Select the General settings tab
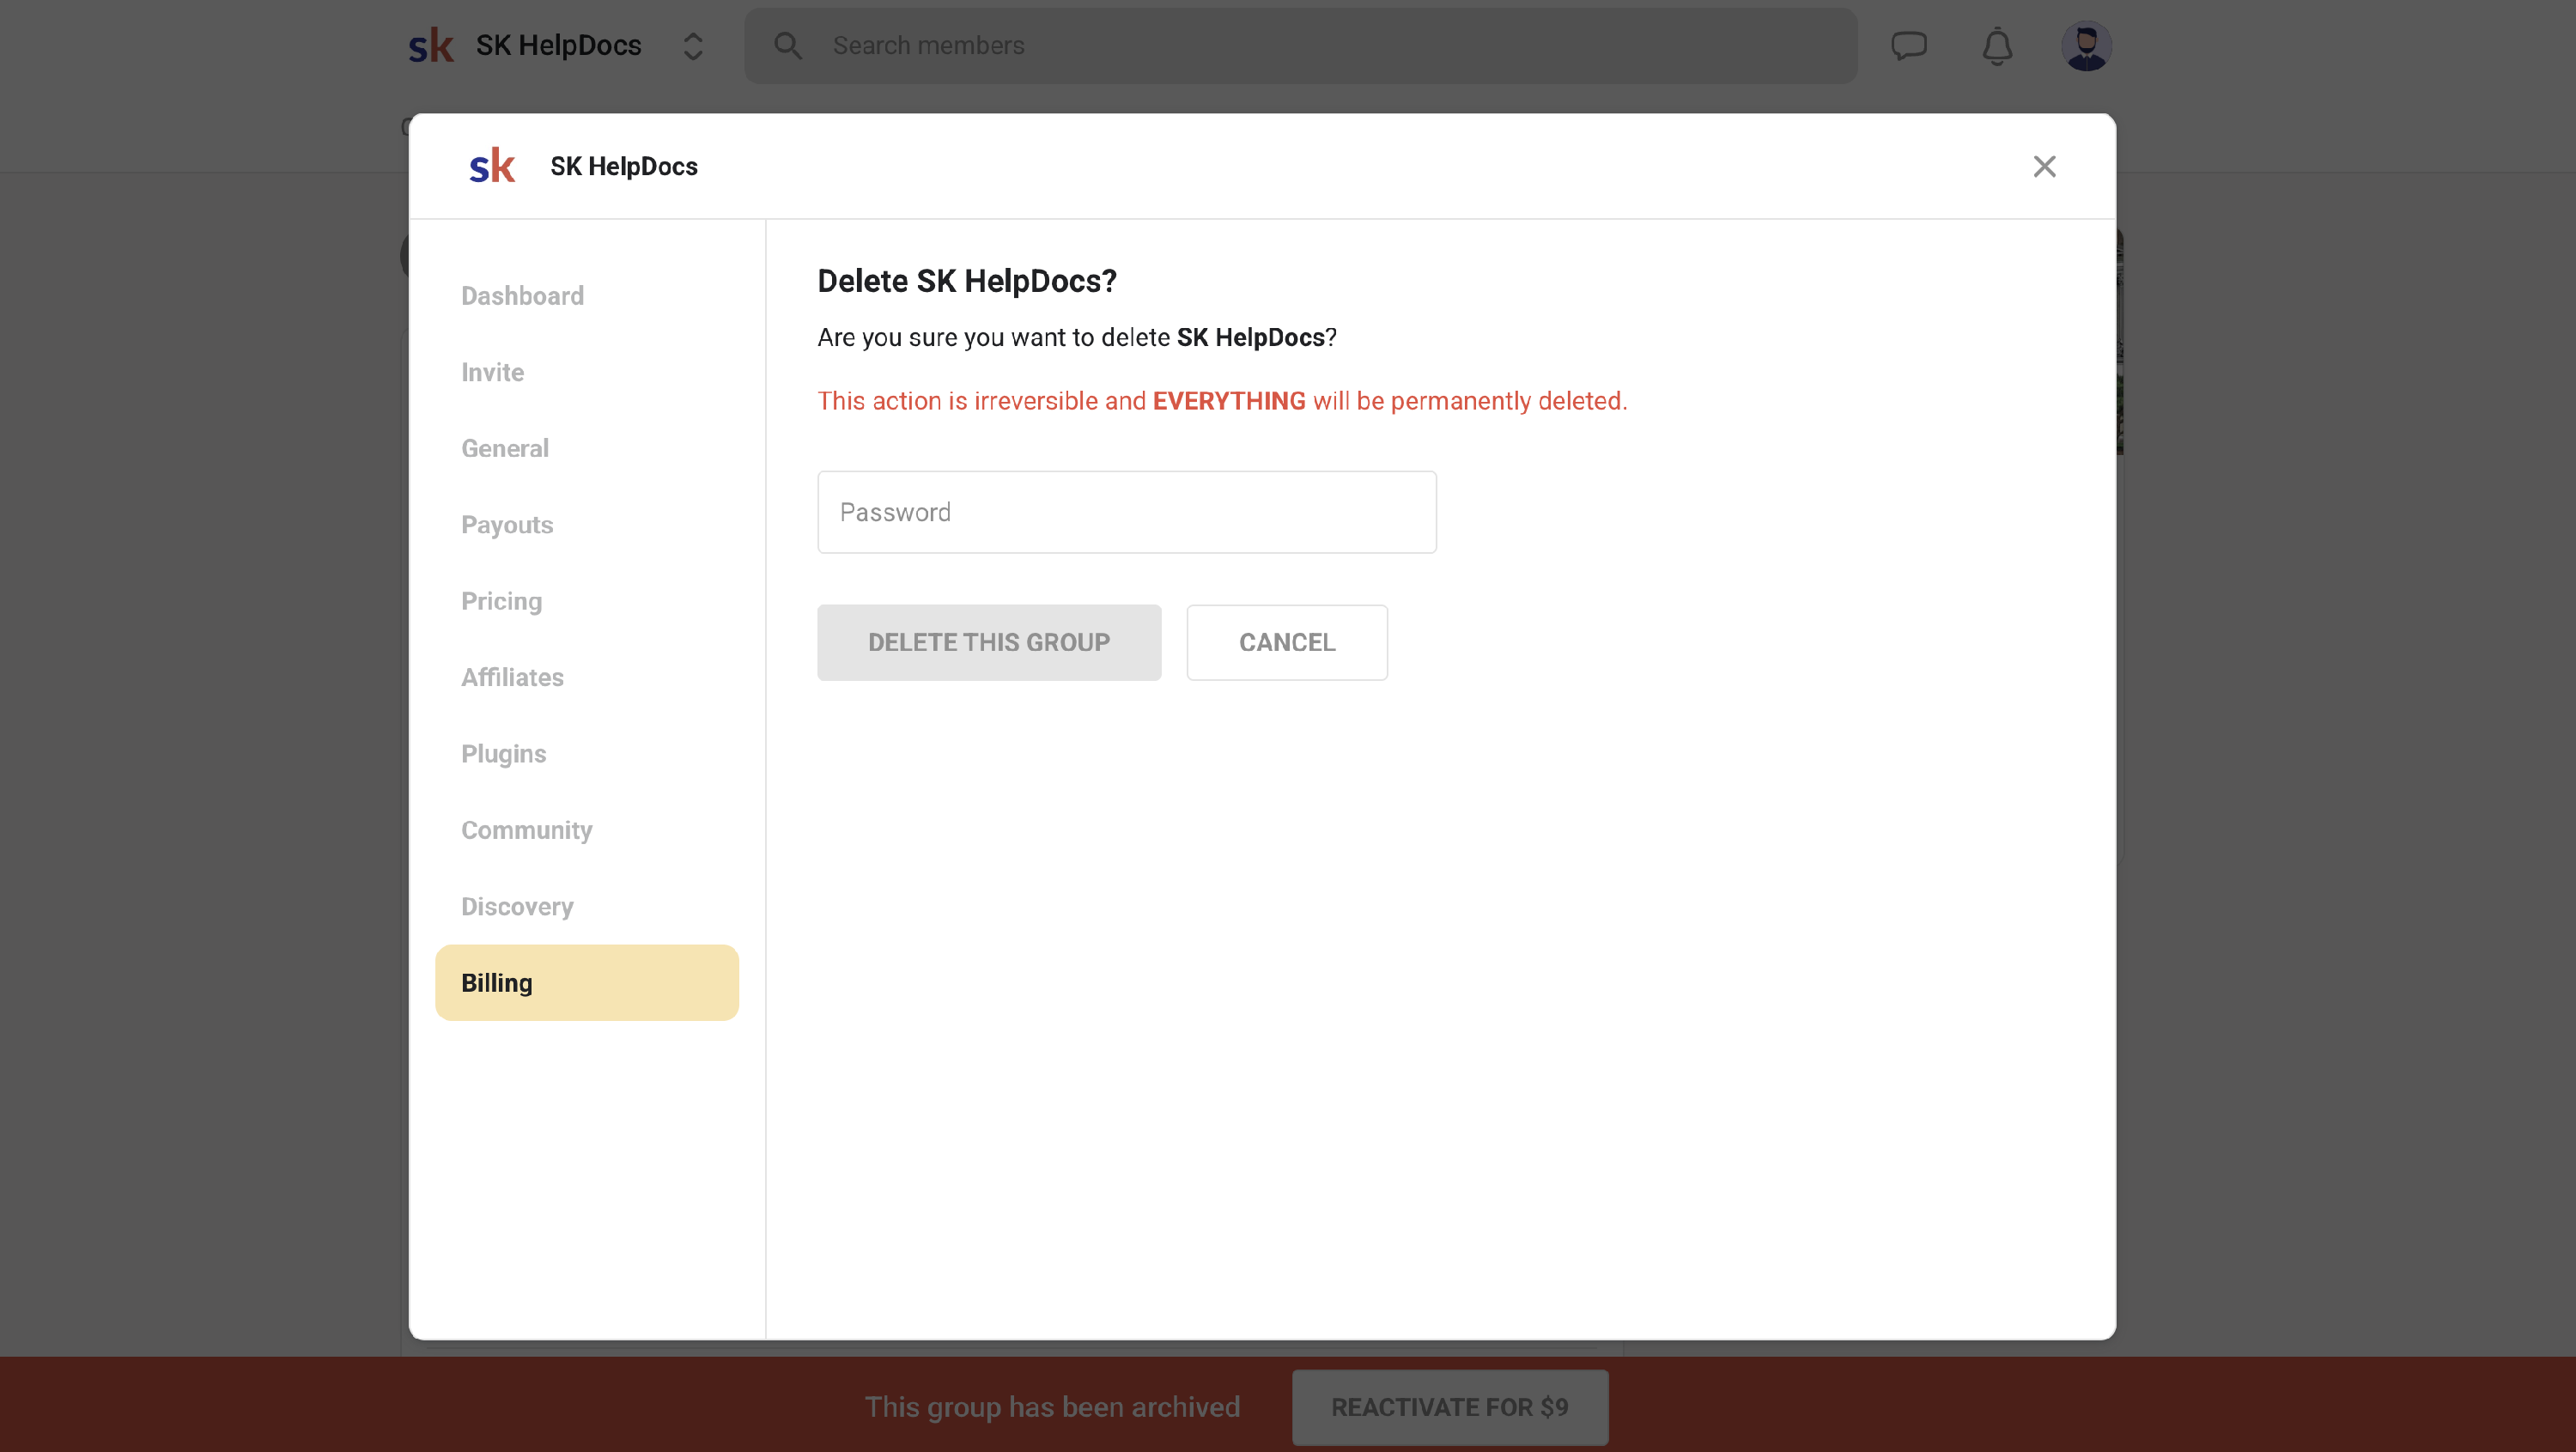This screenshot has height=1452, width=2576. (x=504, y=448)
